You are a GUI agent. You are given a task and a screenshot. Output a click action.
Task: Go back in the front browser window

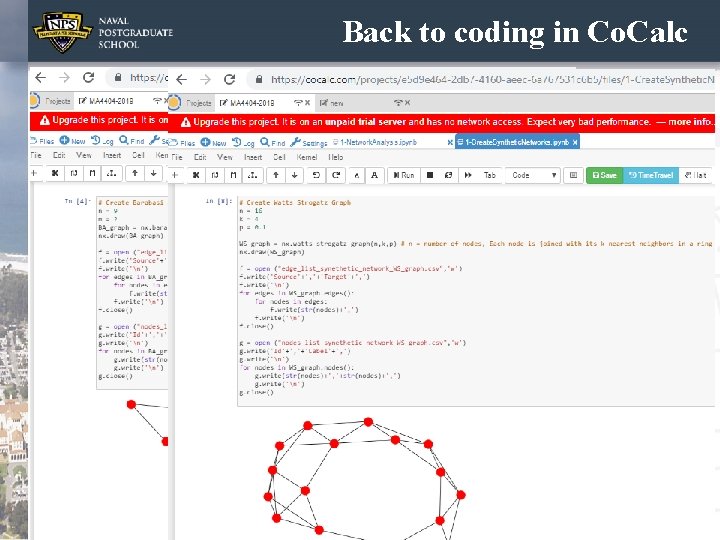181,79
